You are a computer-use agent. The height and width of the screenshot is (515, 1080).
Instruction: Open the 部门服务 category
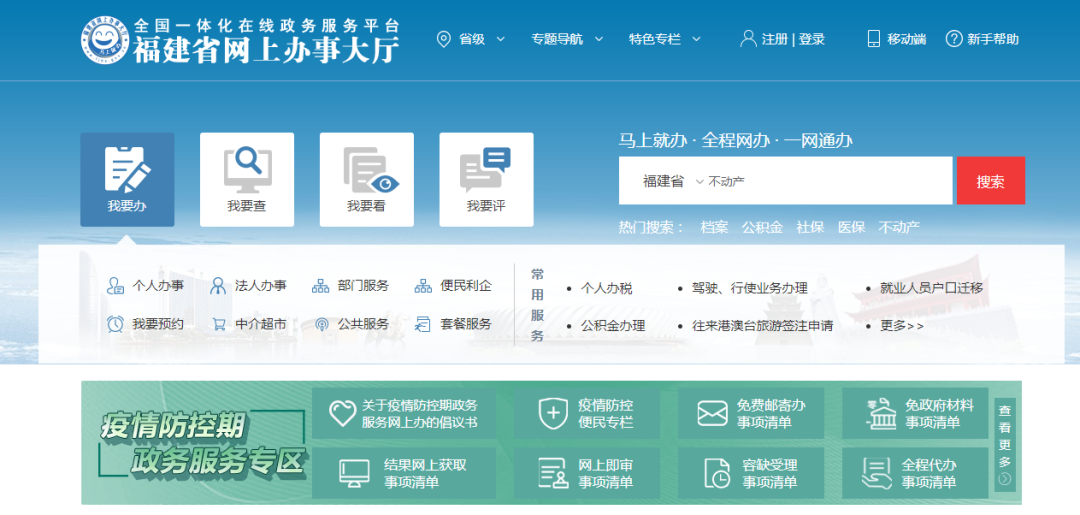[x=363, y=286]
